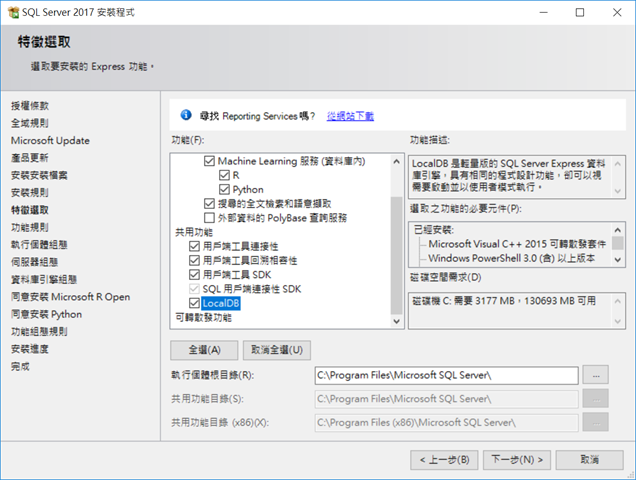
Task: Select the 功能組態規則 step
Action: tap(39, 332)
